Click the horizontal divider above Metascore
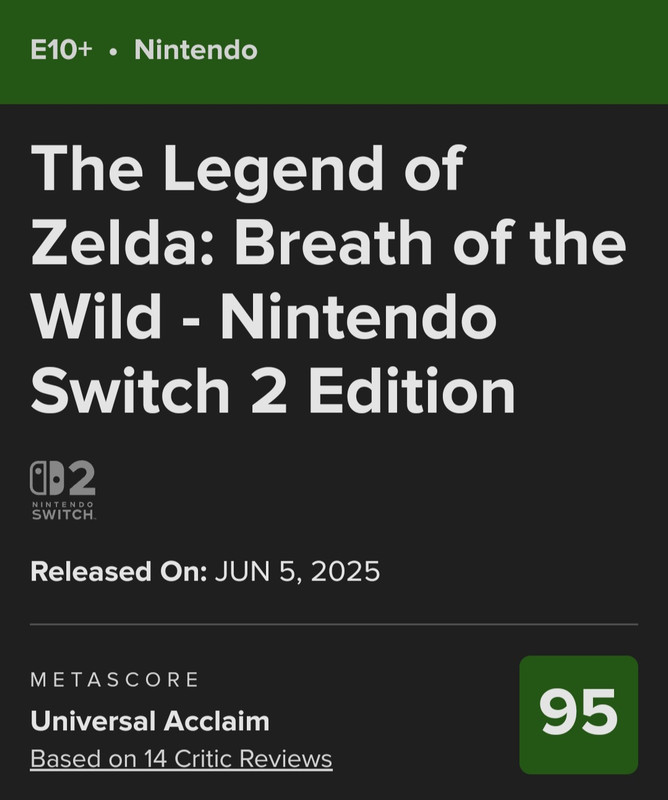The height and width of the screenshot is (800, 668). tap(334, 624)
